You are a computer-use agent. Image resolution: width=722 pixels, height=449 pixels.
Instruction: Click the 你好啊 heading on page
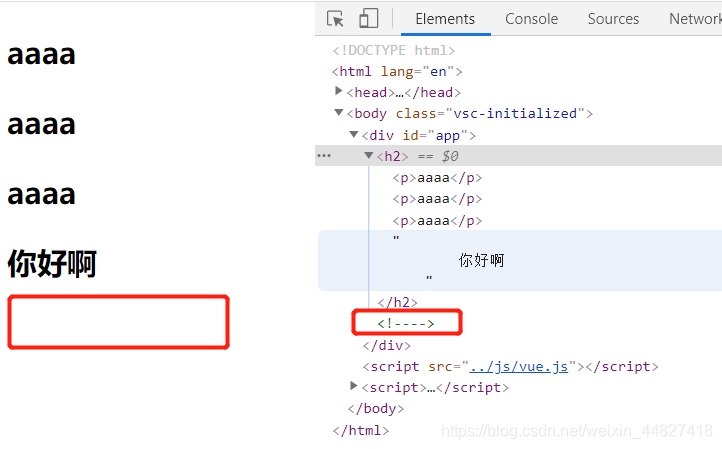(x=52, y=263)
